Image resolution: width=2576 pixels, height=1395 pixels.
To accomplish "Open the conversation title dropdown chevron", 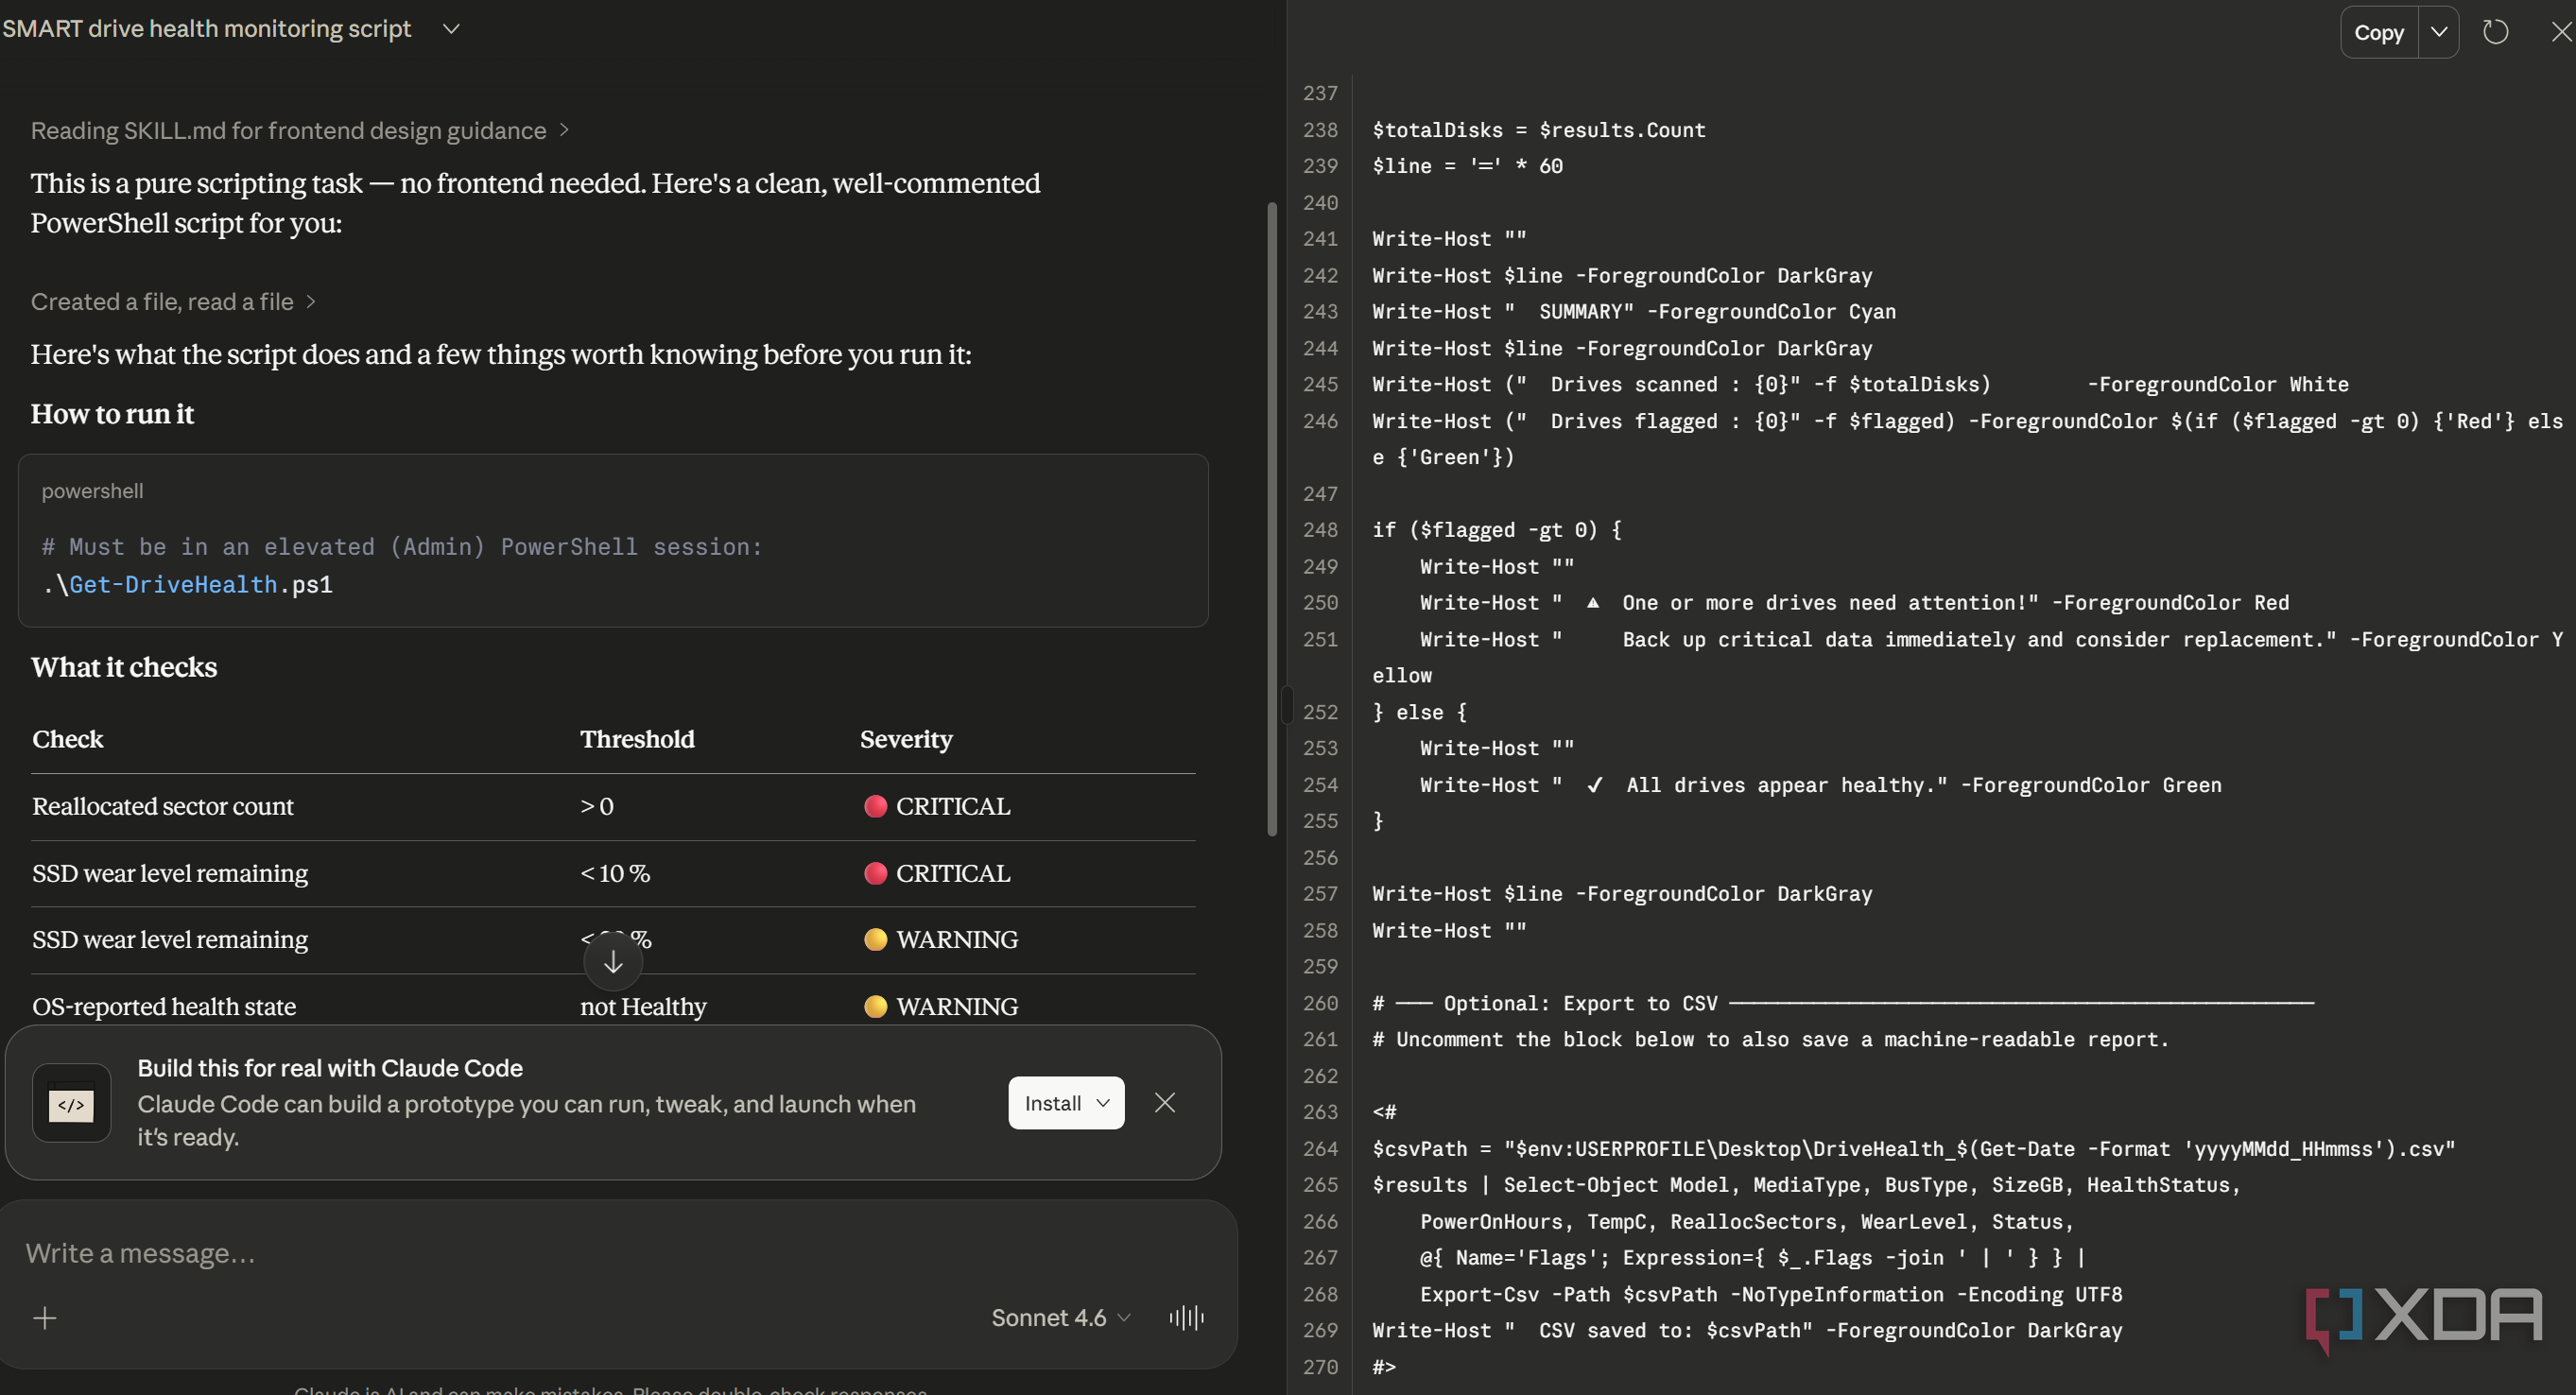I will point(451,29).
